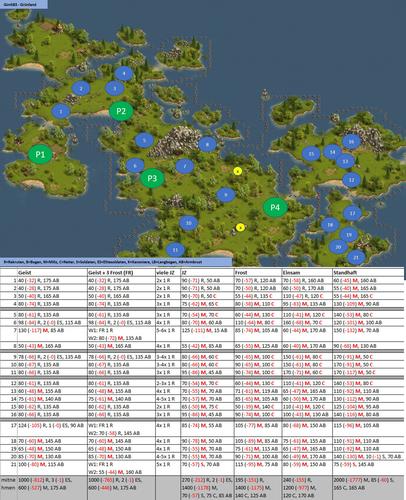Click blue camp marker number 1

[x=61, y=111]
